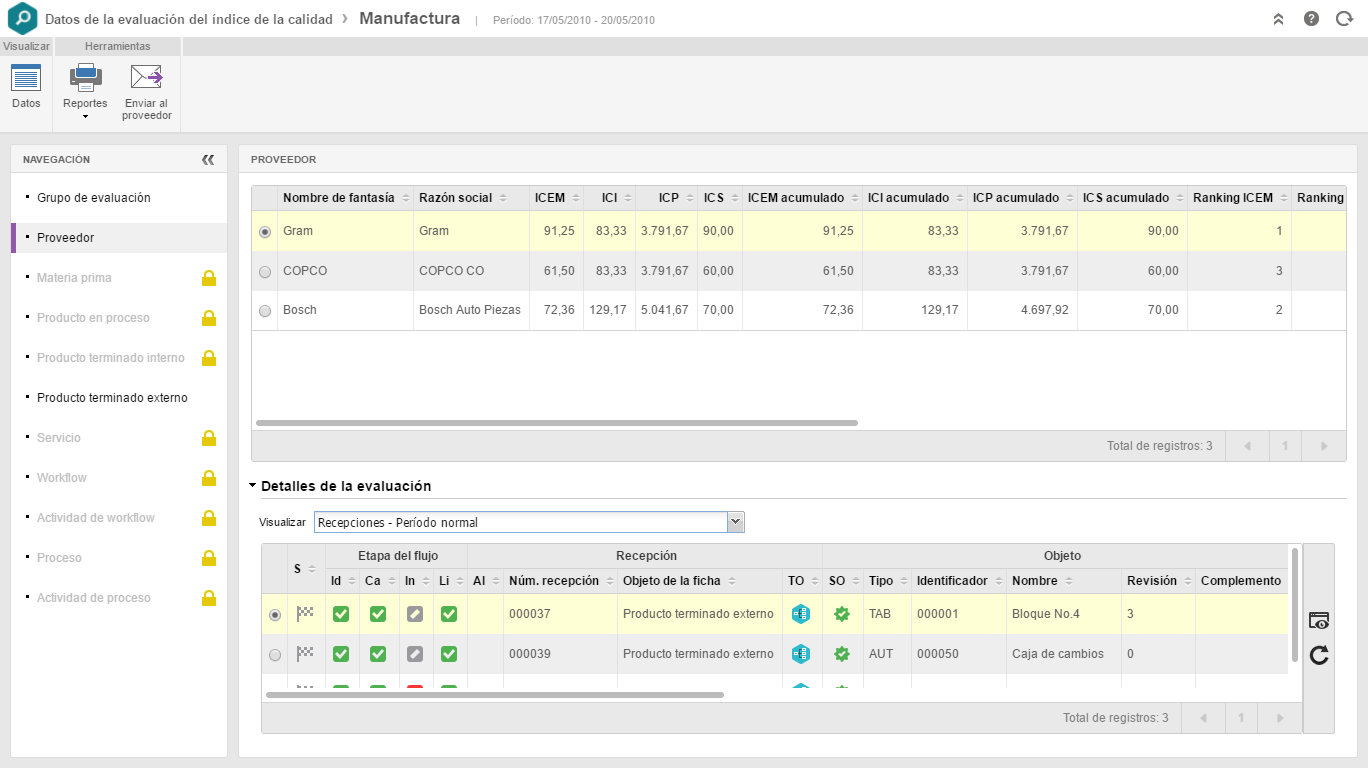1368x768 pixels.
Task: Select the Bosch supplier radio button
Action: tap(265, 311)
